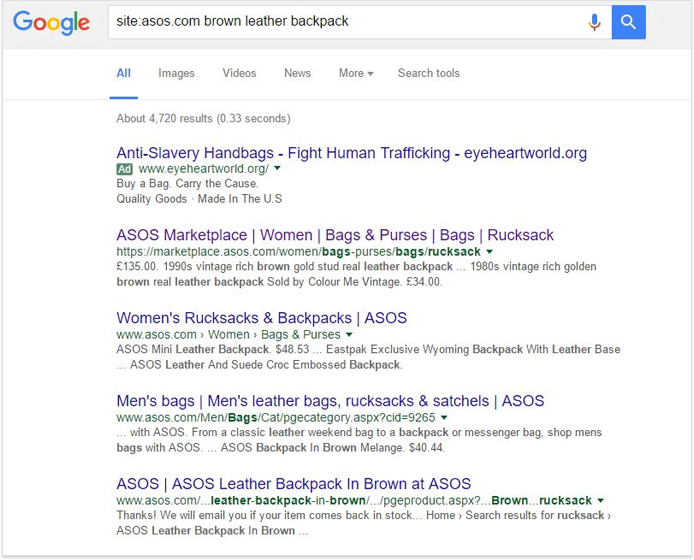694x560 pixels.
Task: Open the More dropdown menu
Action: point(356,73)
